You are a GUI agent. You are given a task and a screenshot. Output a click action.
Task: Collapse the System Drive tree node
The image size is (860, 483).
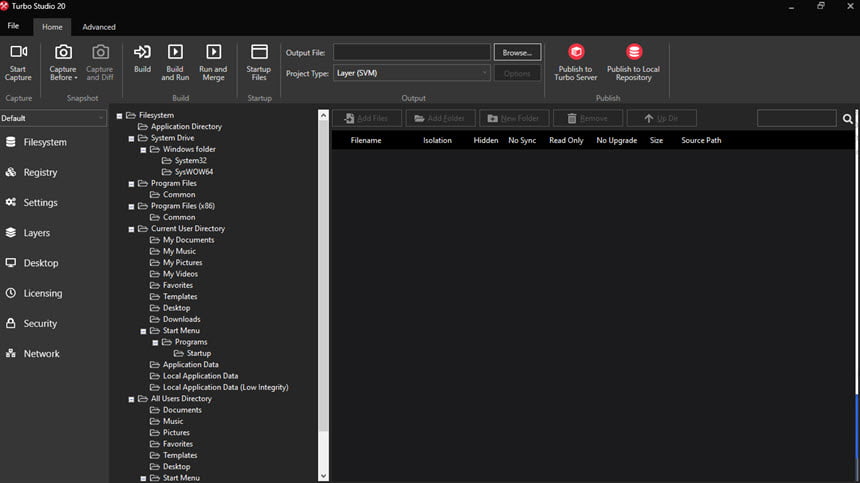(x=131, y=139)
